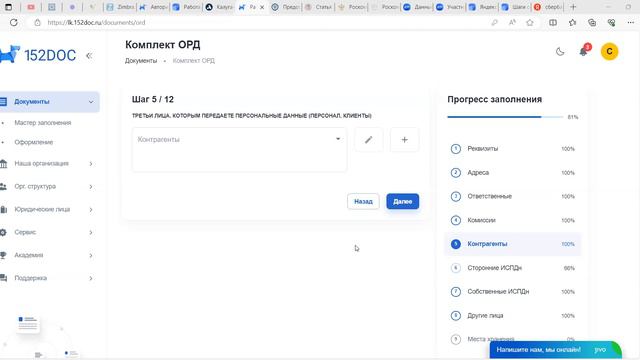
Task: Go to step 7 Собственные ИСПДн
Action: pyautogui.click(x=513, y=291)
